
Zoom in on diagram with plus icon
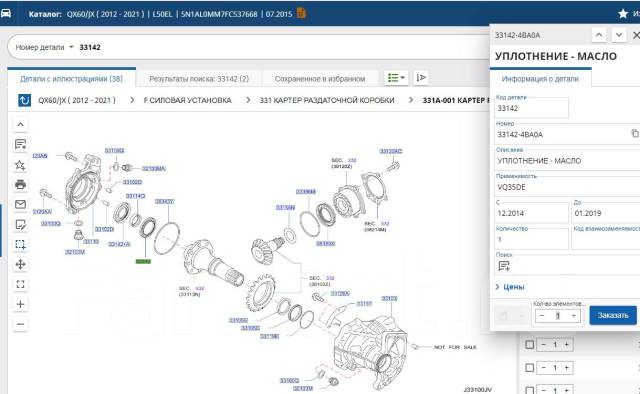(20, 304)
